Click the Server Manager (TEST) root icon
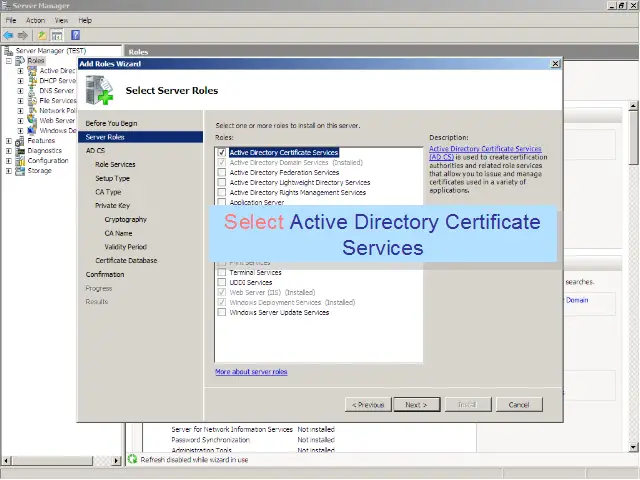 [x=8, y=51]
